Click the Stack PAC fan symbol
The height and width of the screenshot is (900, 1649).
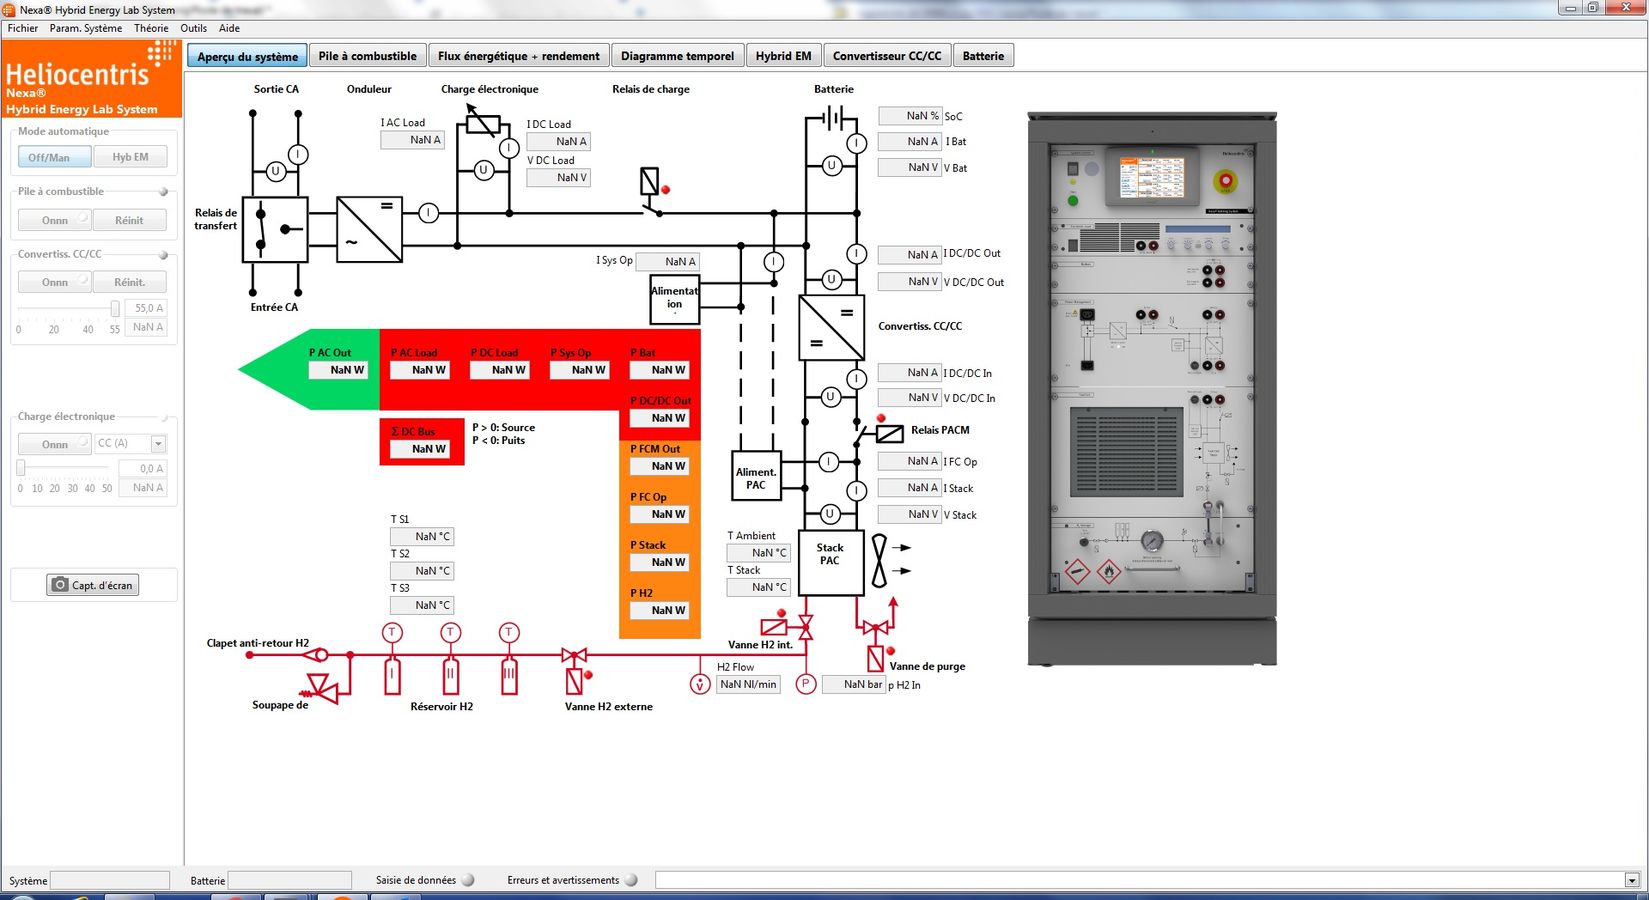(879, 560)
